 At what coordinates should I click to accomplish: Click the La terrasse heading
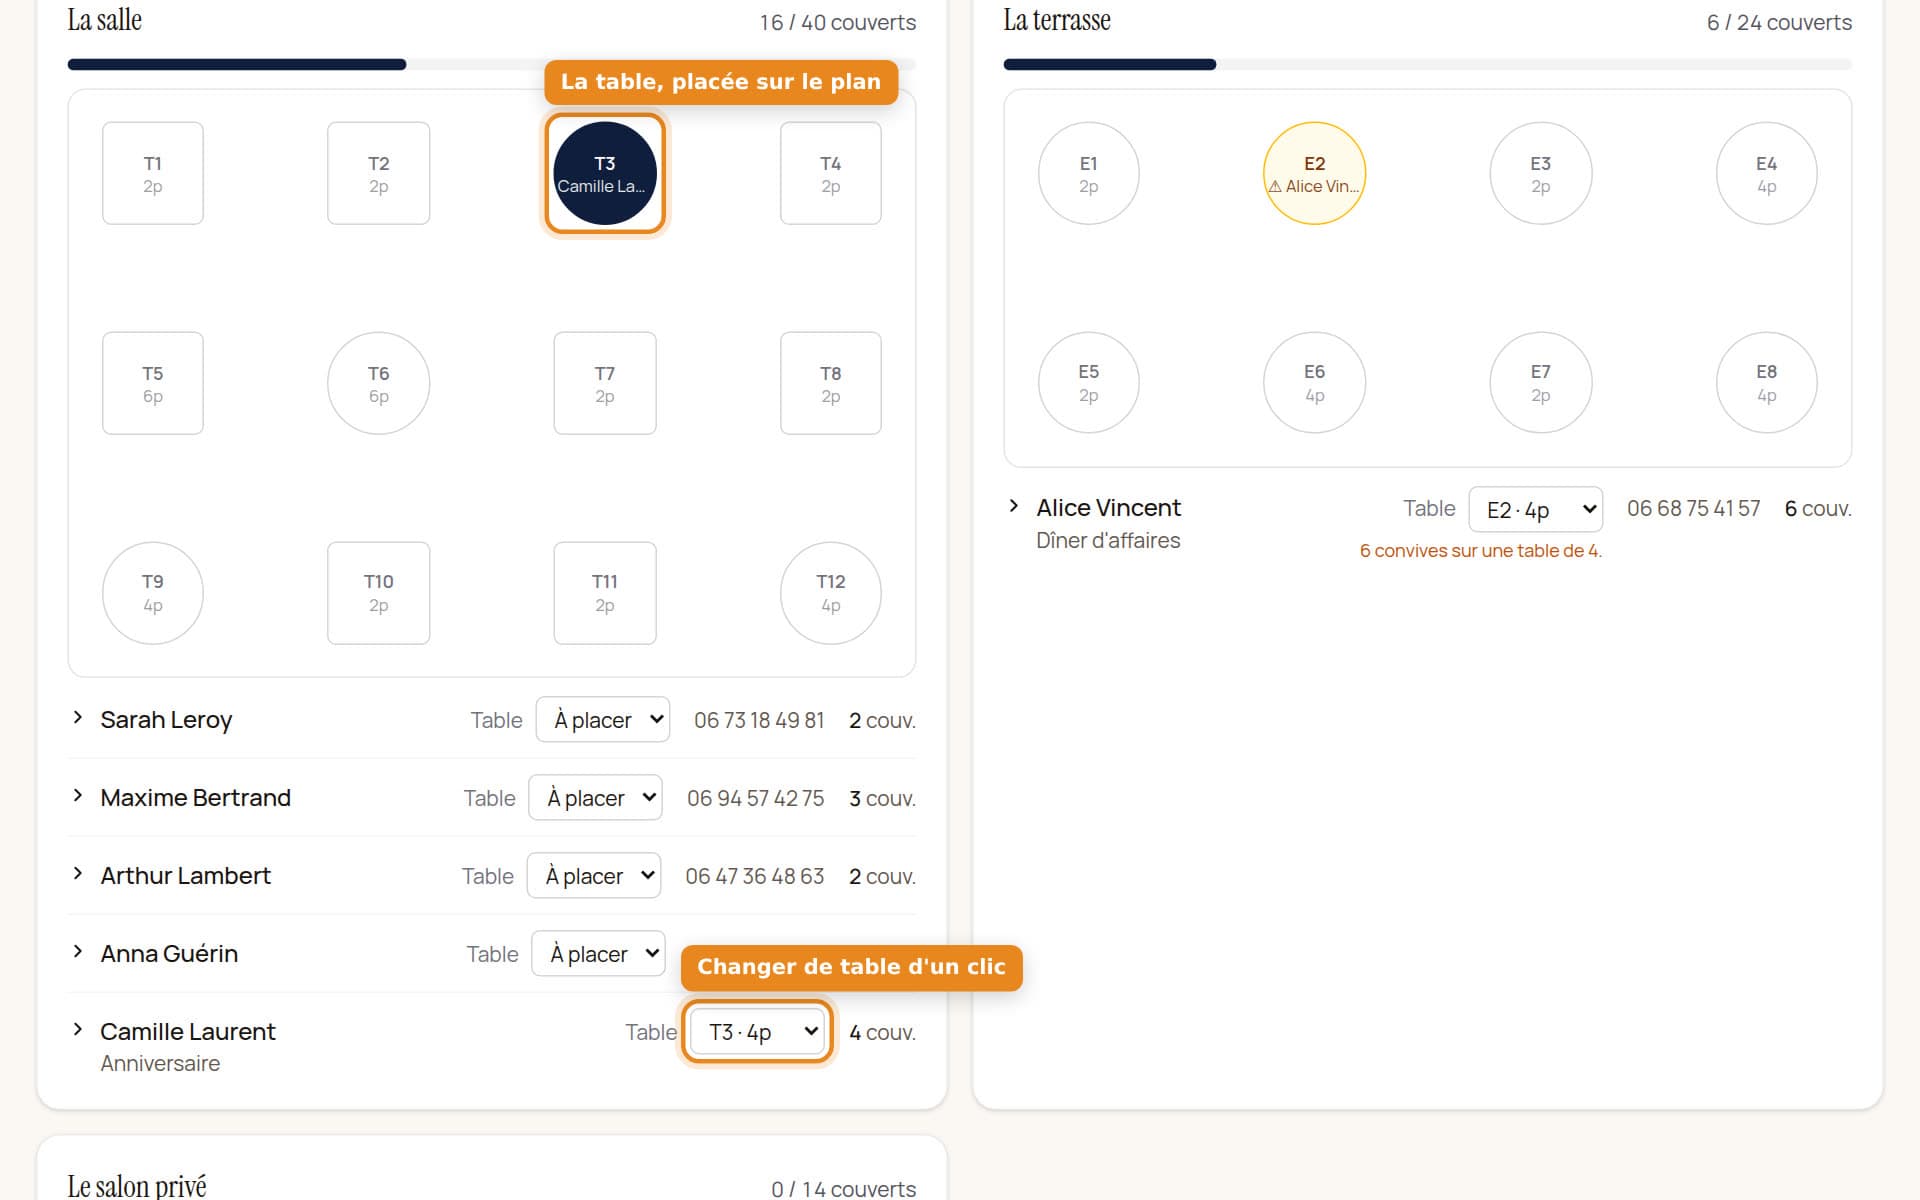click(x=1057, y=20)
